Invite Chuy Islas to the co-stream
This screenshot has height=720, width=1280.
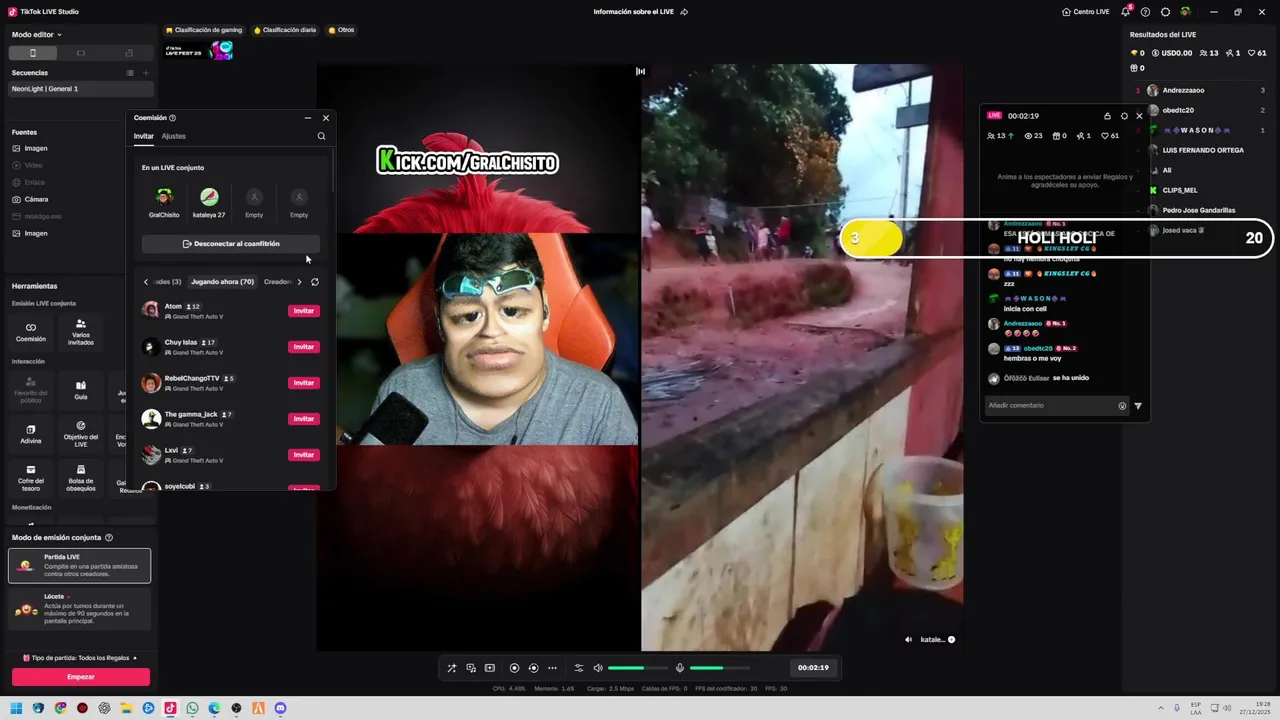point(304,347)
